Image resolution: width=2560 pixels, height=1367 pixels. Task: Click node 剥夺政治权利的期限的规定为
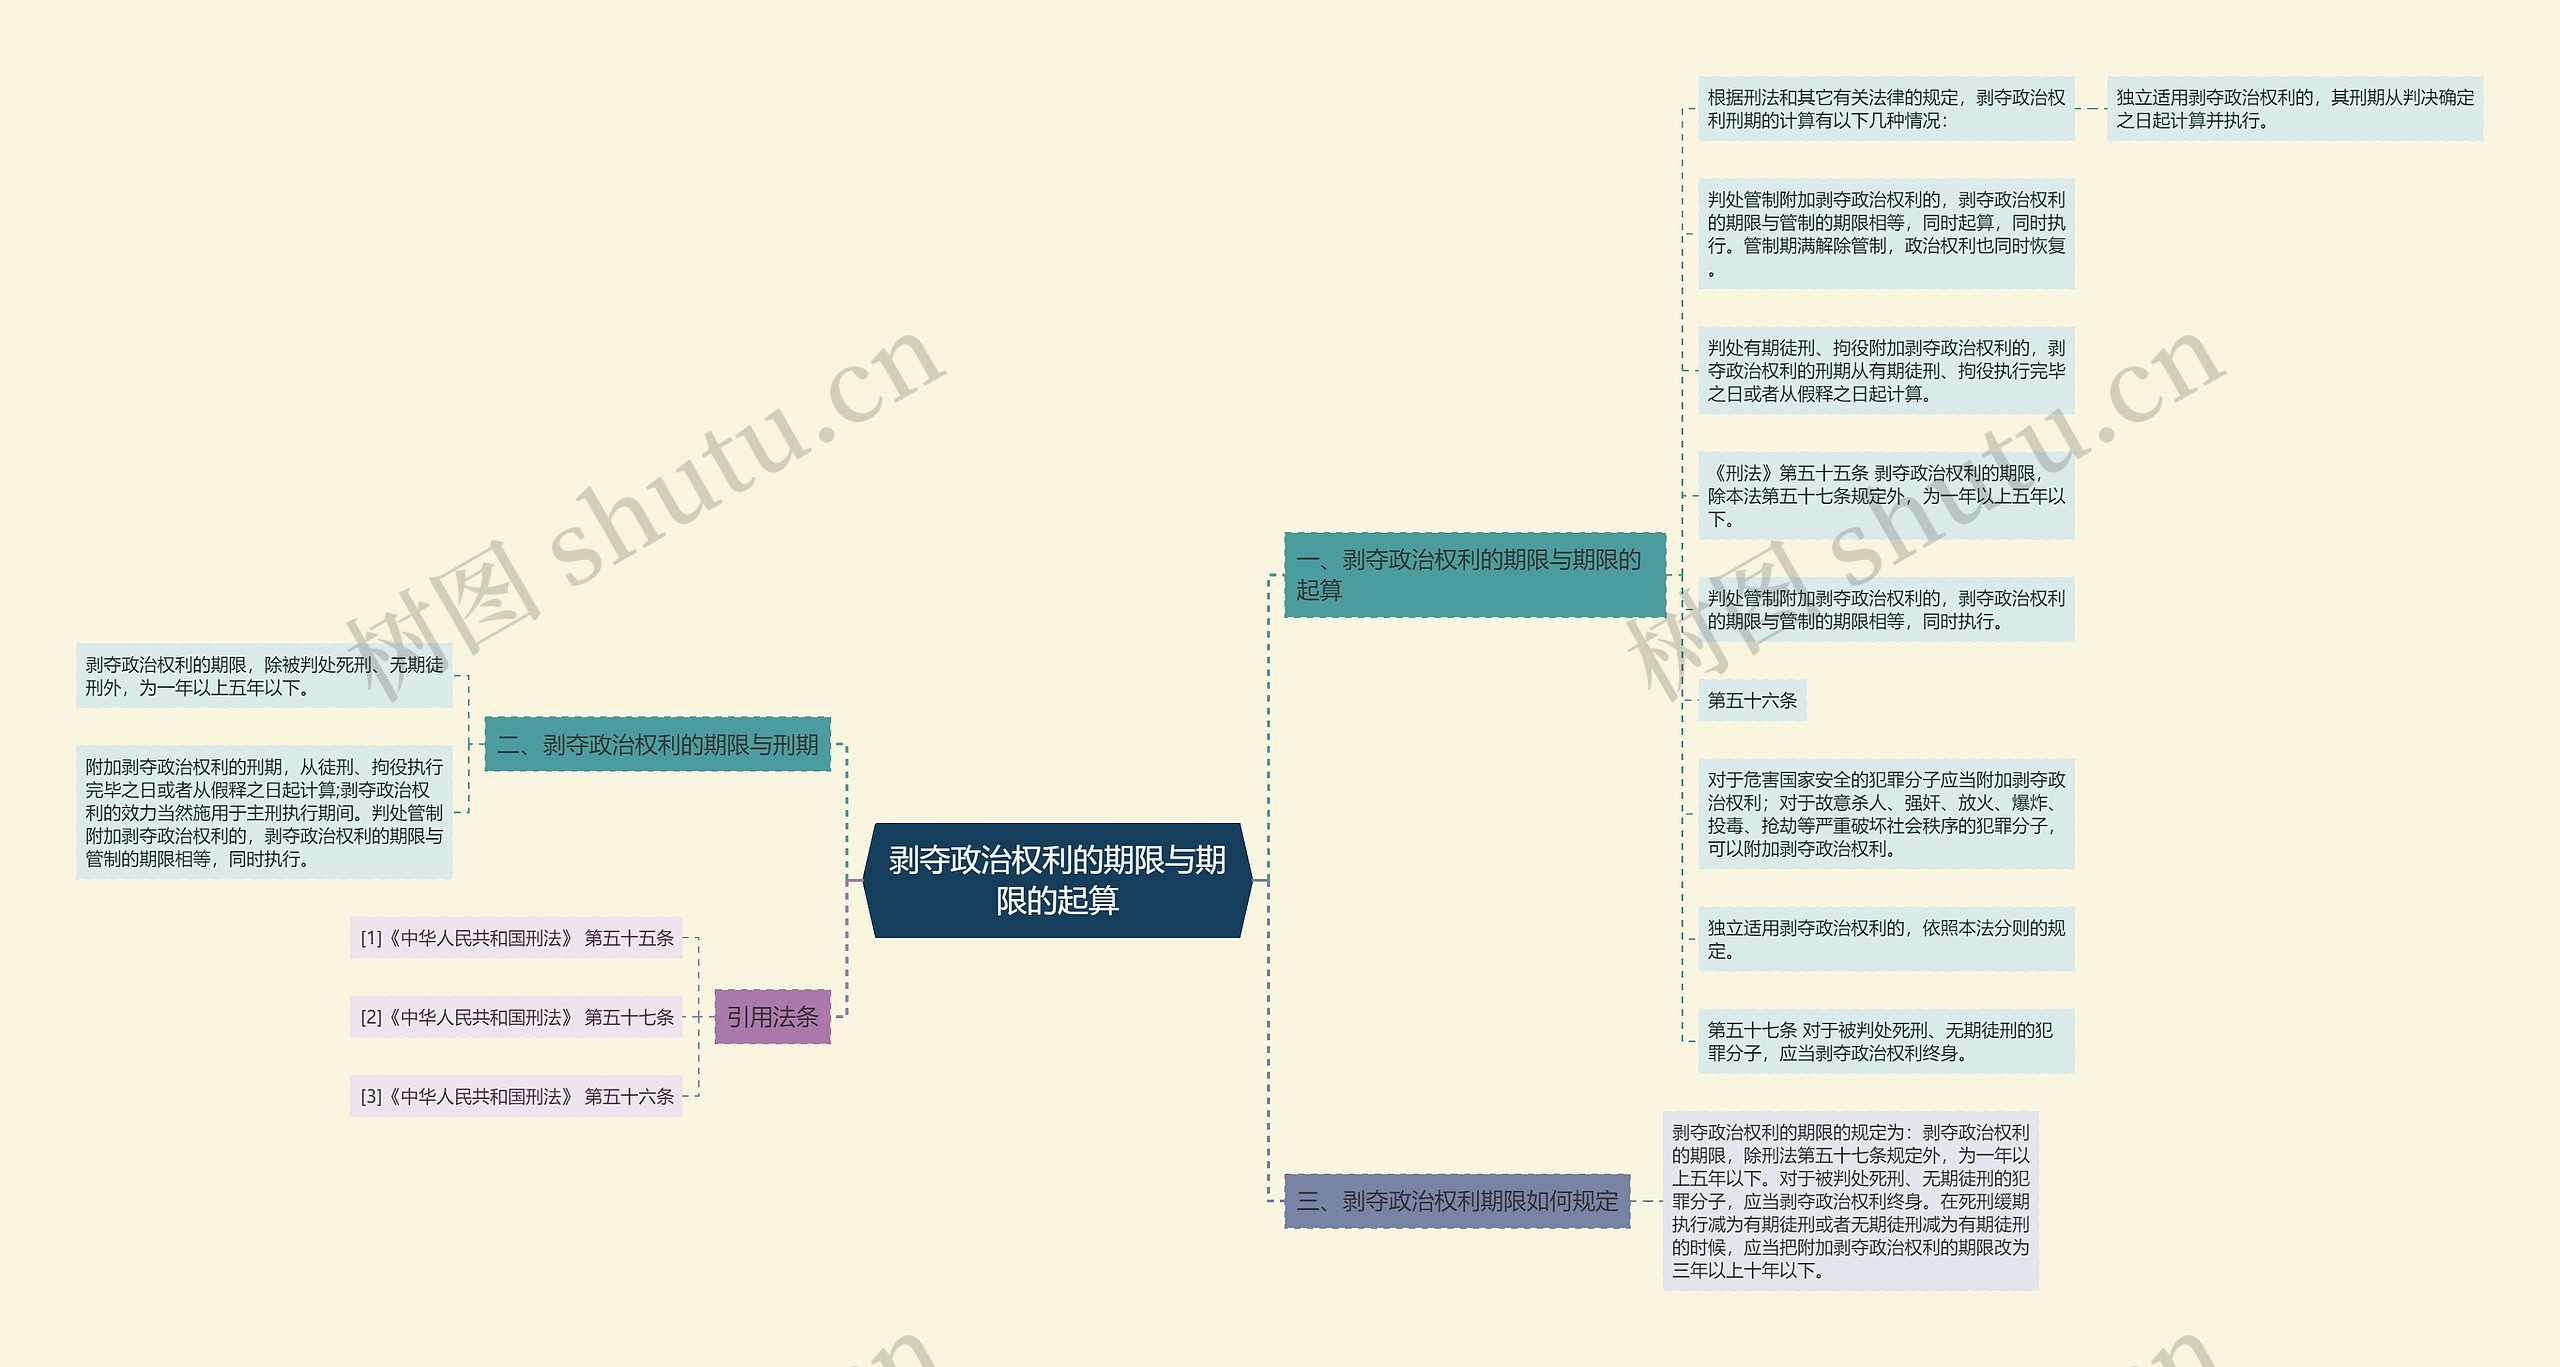pos(1850,1201)
